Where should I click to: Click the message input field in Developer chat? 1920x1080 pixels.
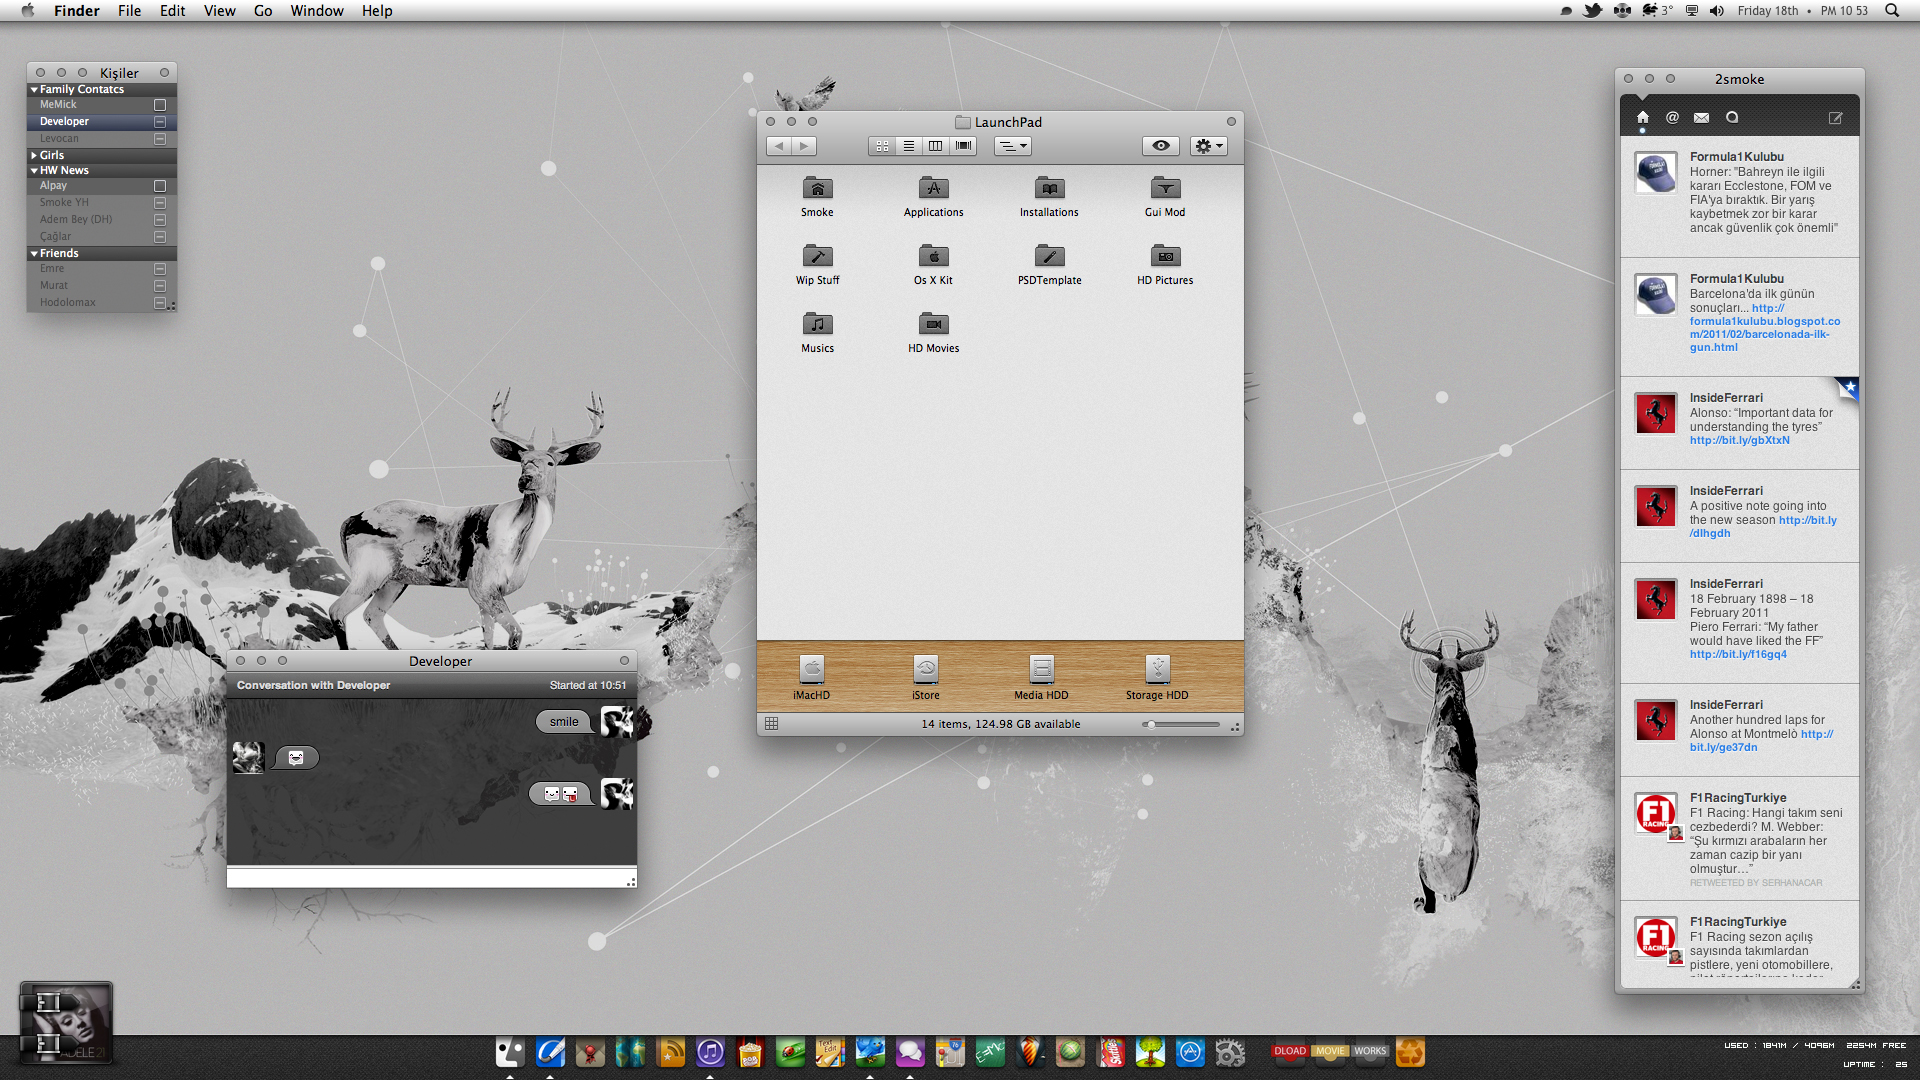click(431, 878)
